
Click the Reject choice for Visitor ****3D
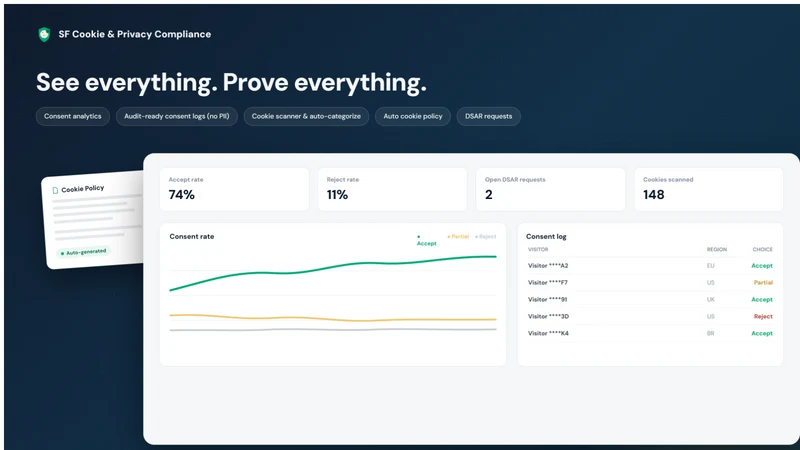click(x=763, y=316)
